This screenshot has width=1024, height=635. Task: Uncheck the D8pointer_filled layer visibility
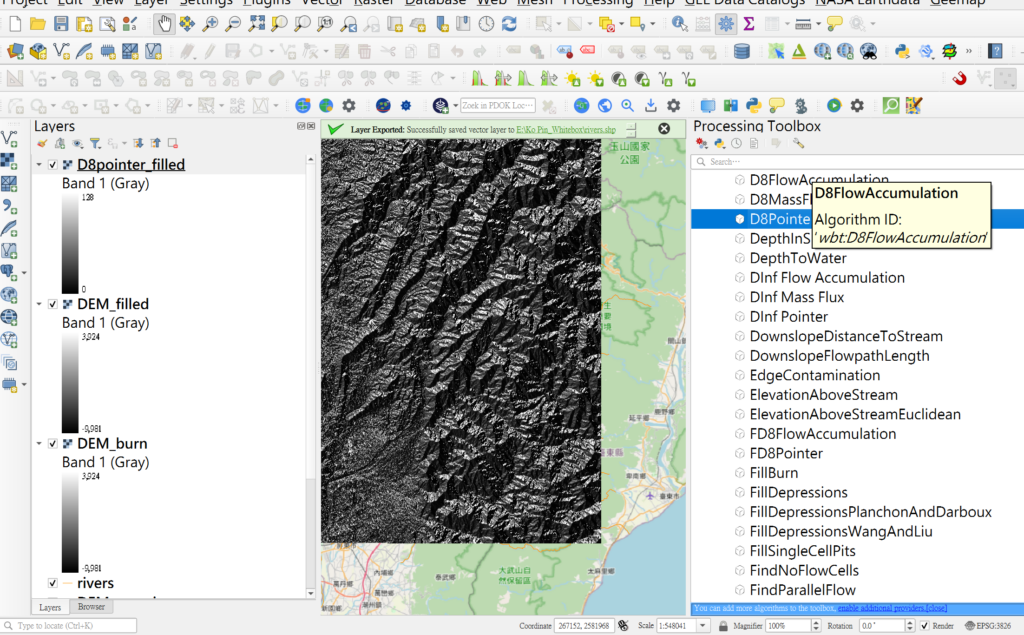(x=53, y=165)
